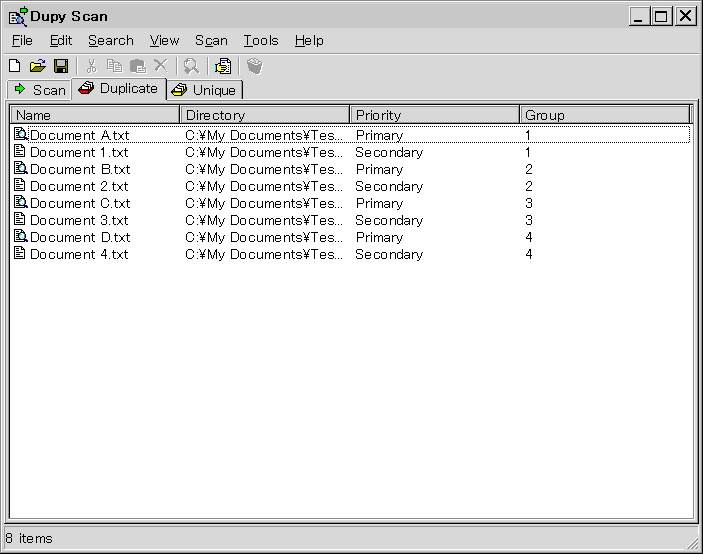This screenshot has height=554, width=703.
Task: Click the Delete X toolbar icon
Action: tap(161, 65)
